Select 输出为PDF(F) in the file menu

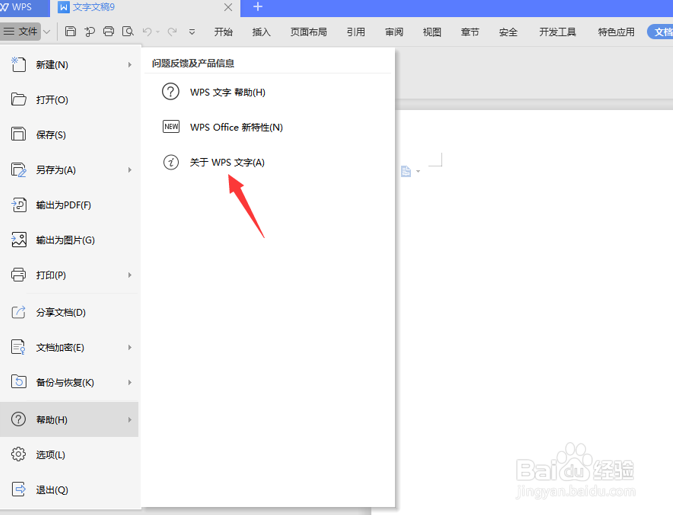coord(70,205)
